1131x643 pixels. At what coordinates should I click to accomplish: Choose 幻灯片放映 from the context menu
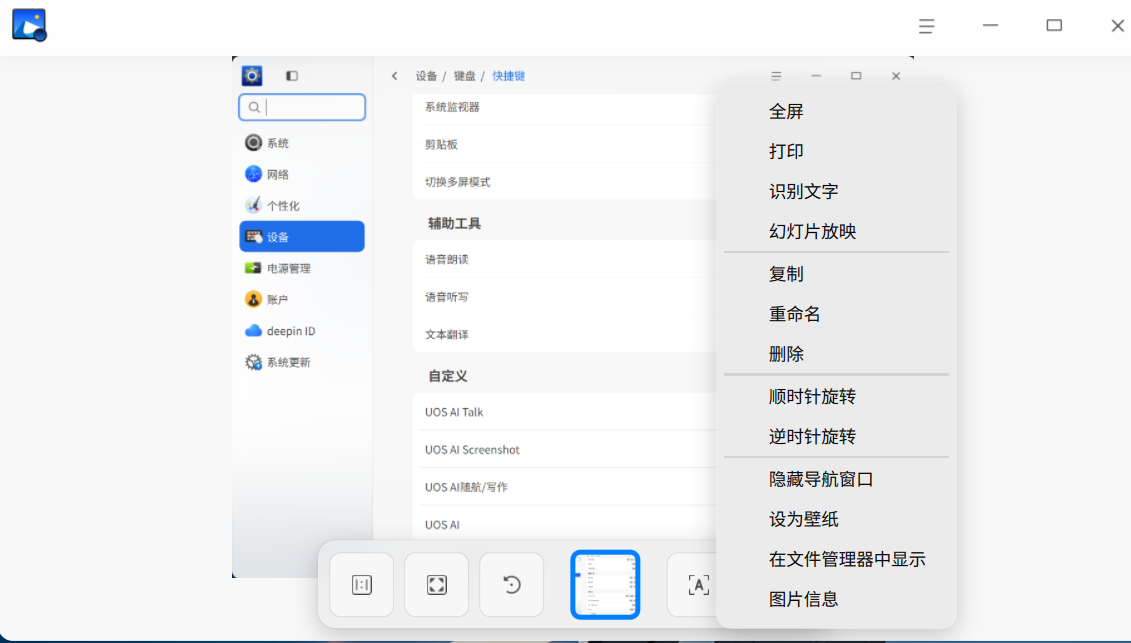click(x=837, y=232)
